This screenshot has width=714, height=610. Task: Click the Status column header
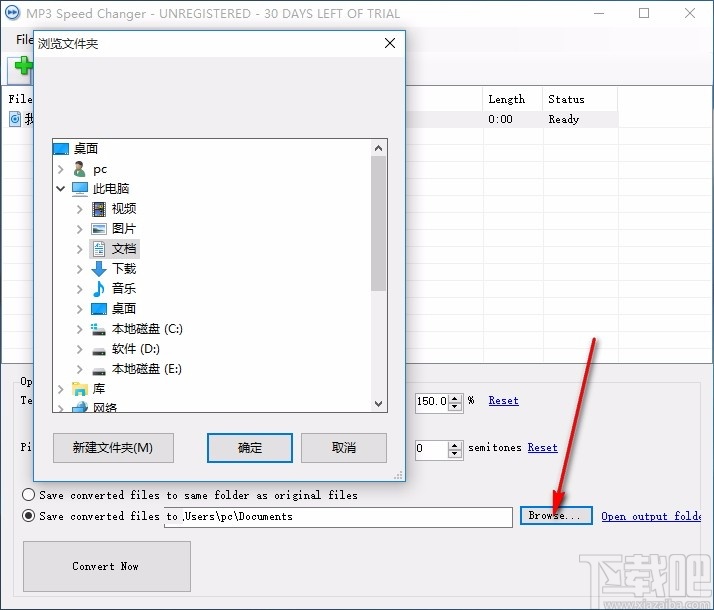[x=580, y=99]
